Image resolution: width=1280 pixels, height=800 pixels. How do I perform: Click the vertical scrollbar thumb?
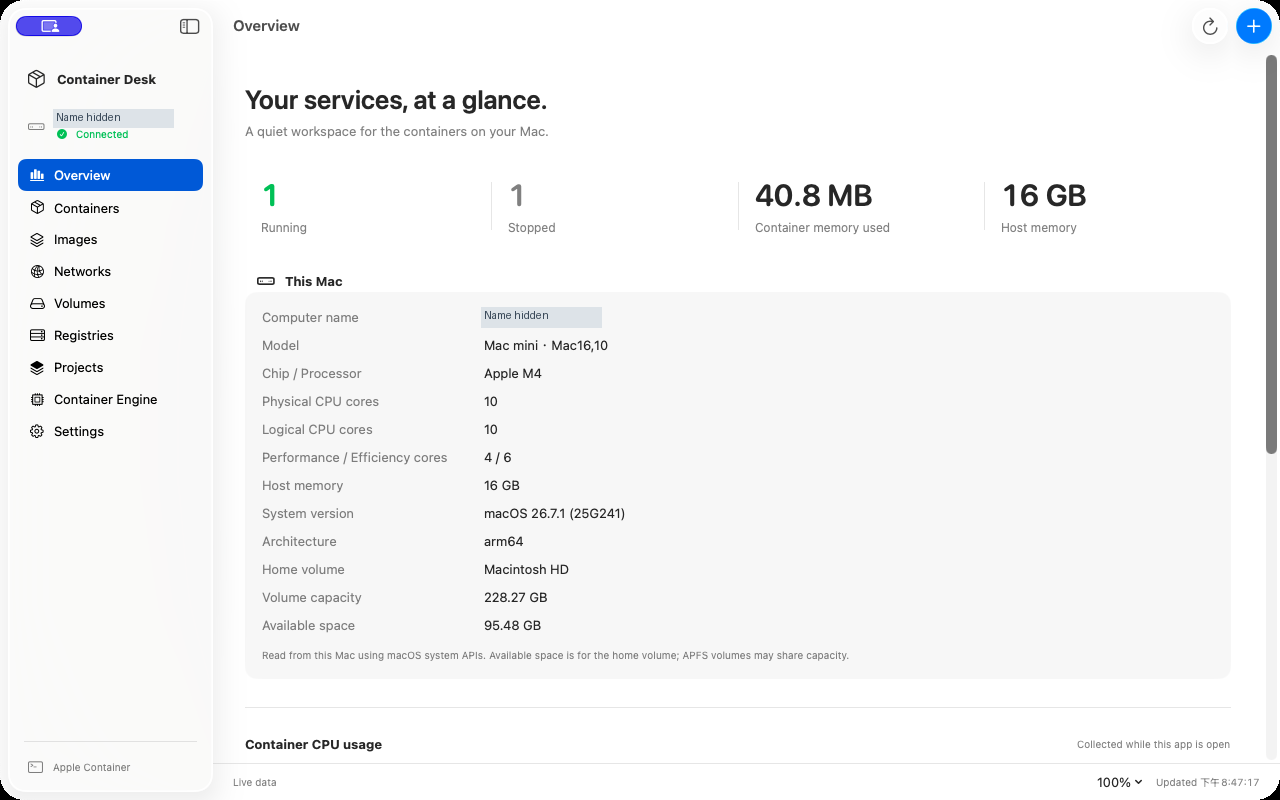coord(1271,254)
